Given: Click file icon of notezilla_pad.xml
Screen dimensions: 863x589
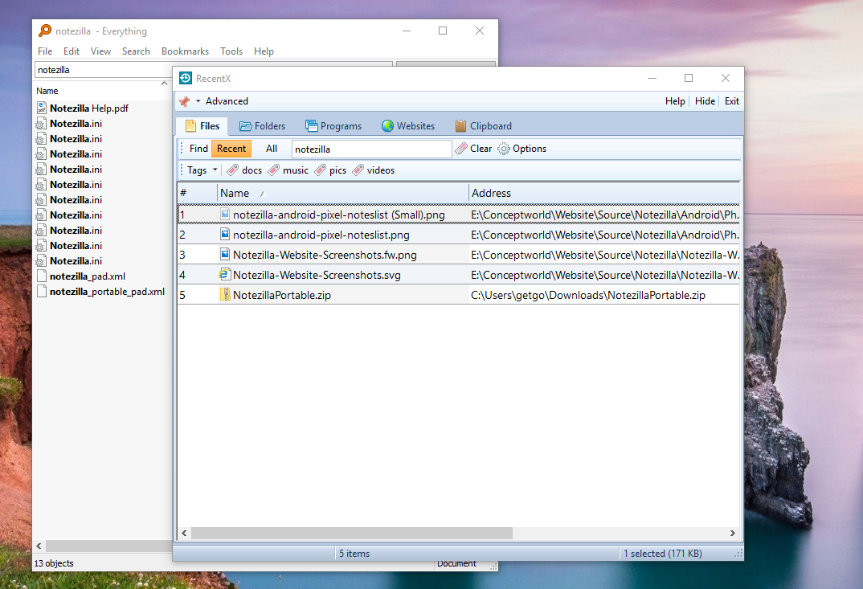Looking at the screenshot, I should click(x=41, y=276).
